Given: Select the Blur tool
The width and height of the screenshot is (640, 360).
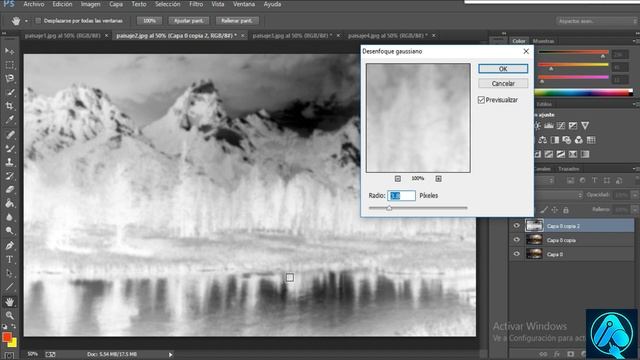Looking at the screenshot, I should tap(9, 218).
